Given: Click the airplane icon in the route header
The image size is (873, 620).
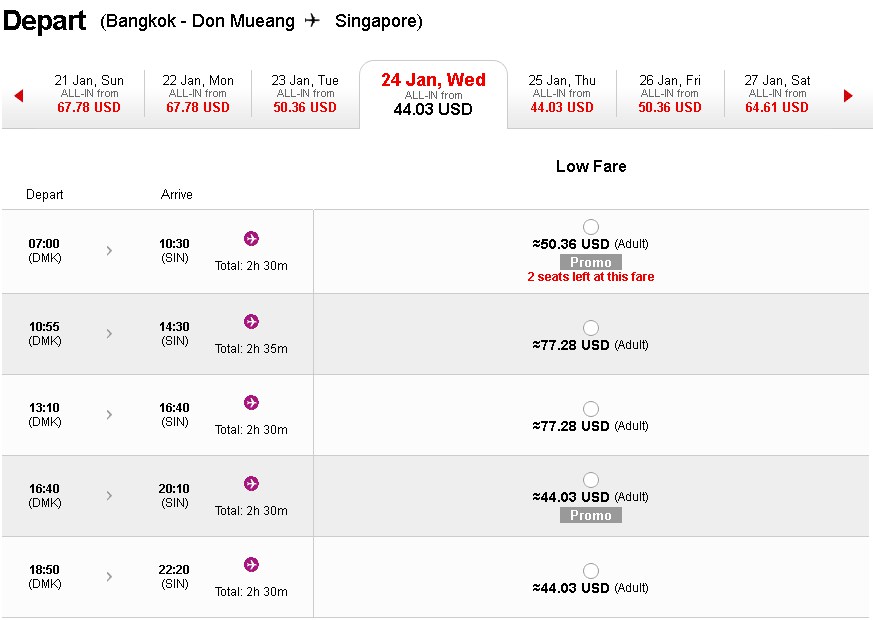Looking at the screenshot, I should coord(312,21).
